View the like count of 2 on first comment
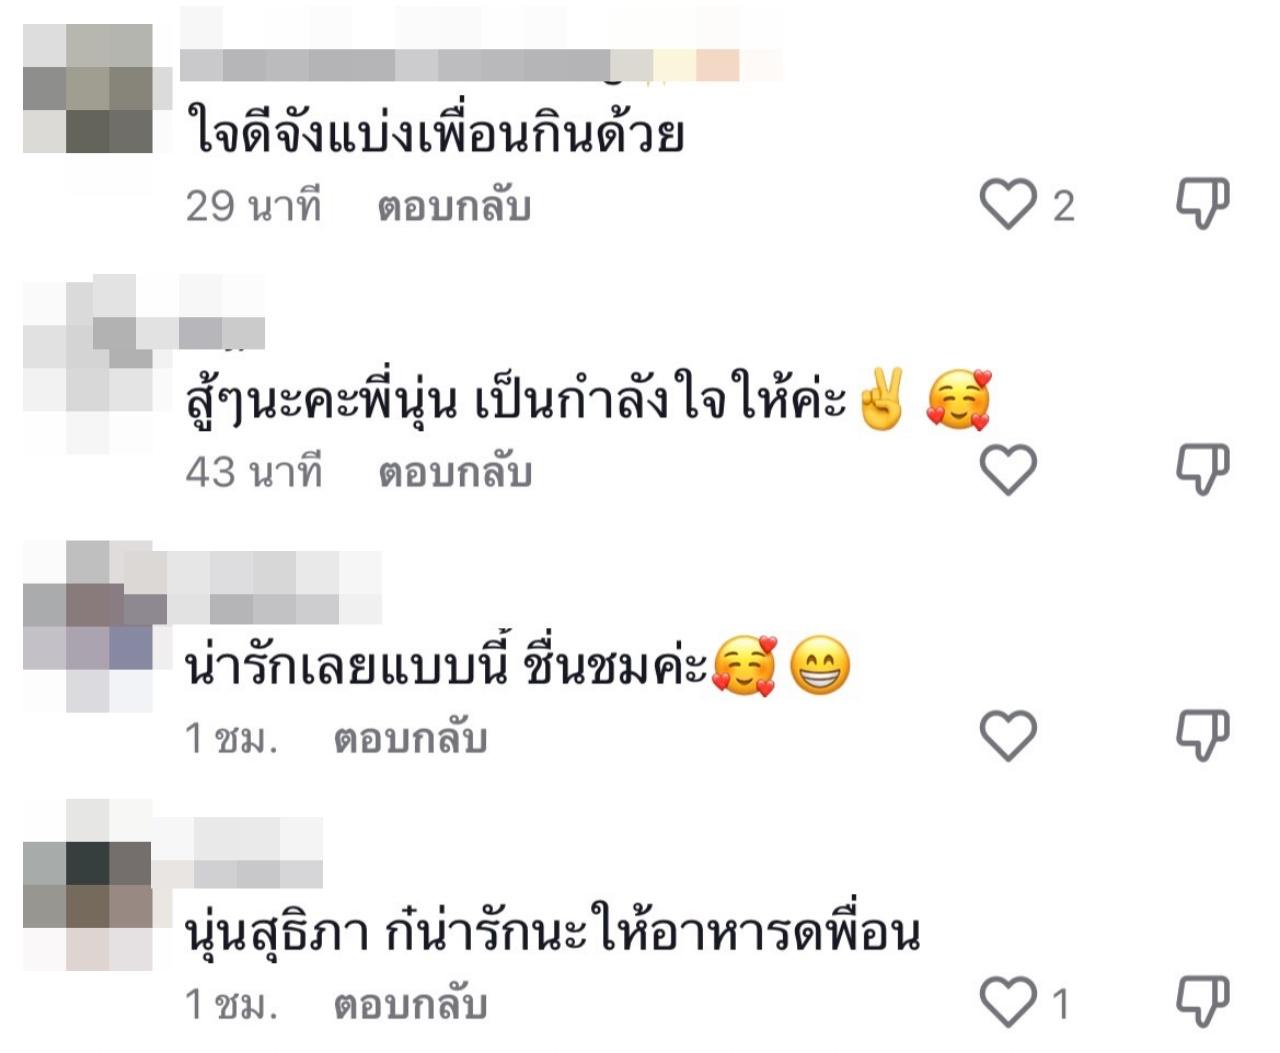 click(1063, 206)
